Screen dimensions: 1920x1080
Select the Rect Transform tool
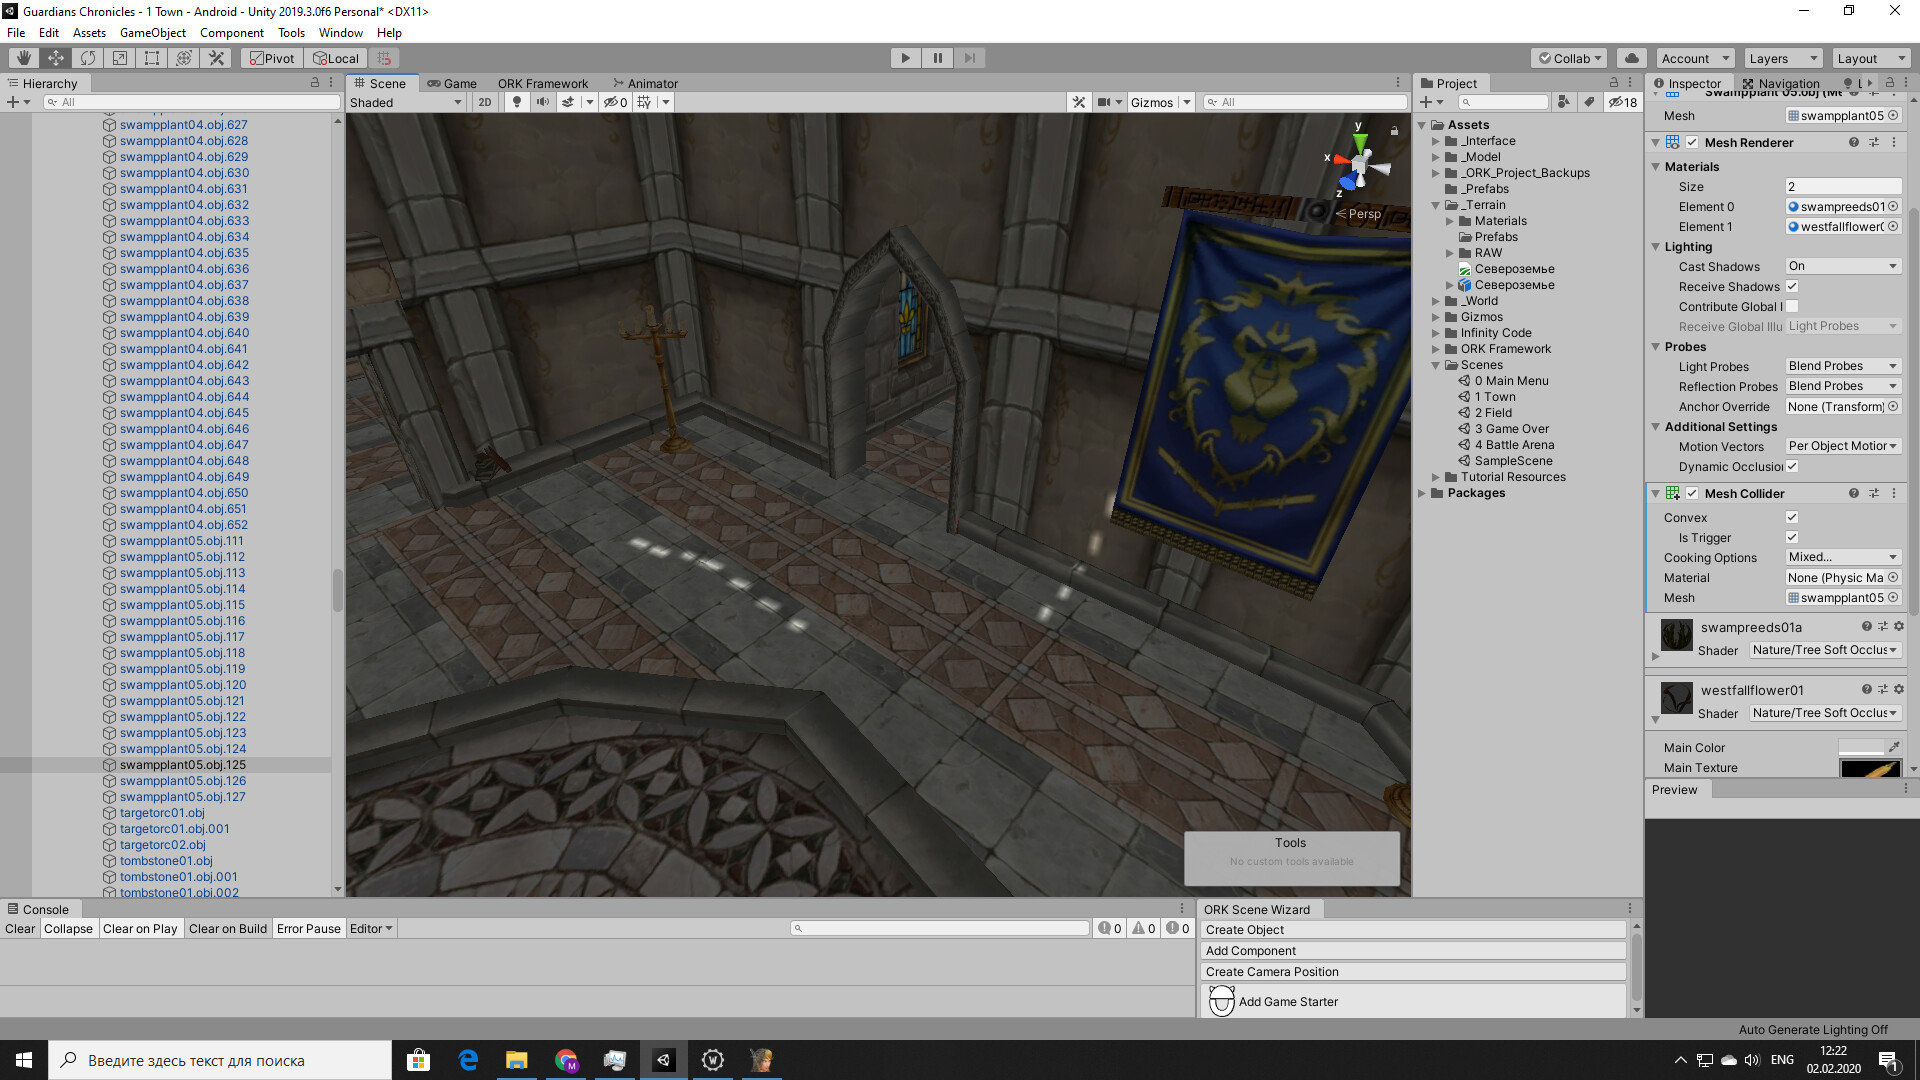click(x=151, y=57)
